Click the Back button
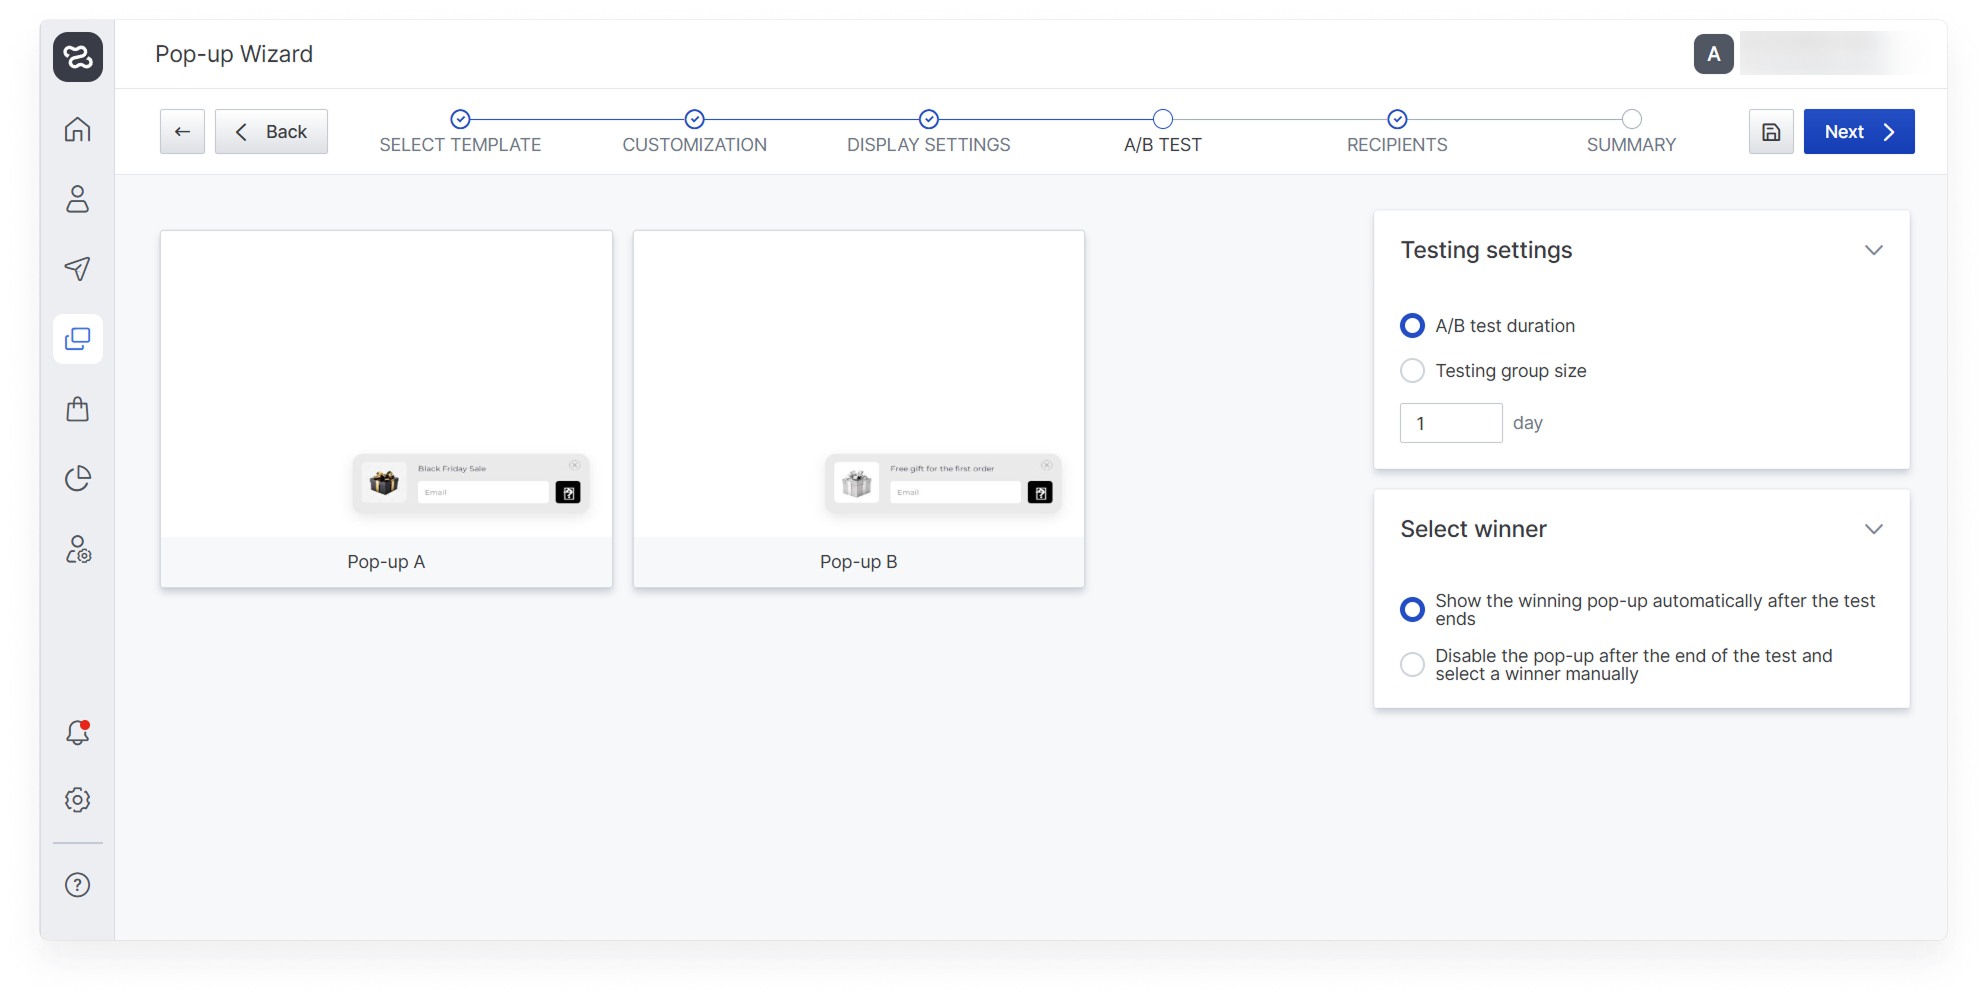 click(271, 132)
